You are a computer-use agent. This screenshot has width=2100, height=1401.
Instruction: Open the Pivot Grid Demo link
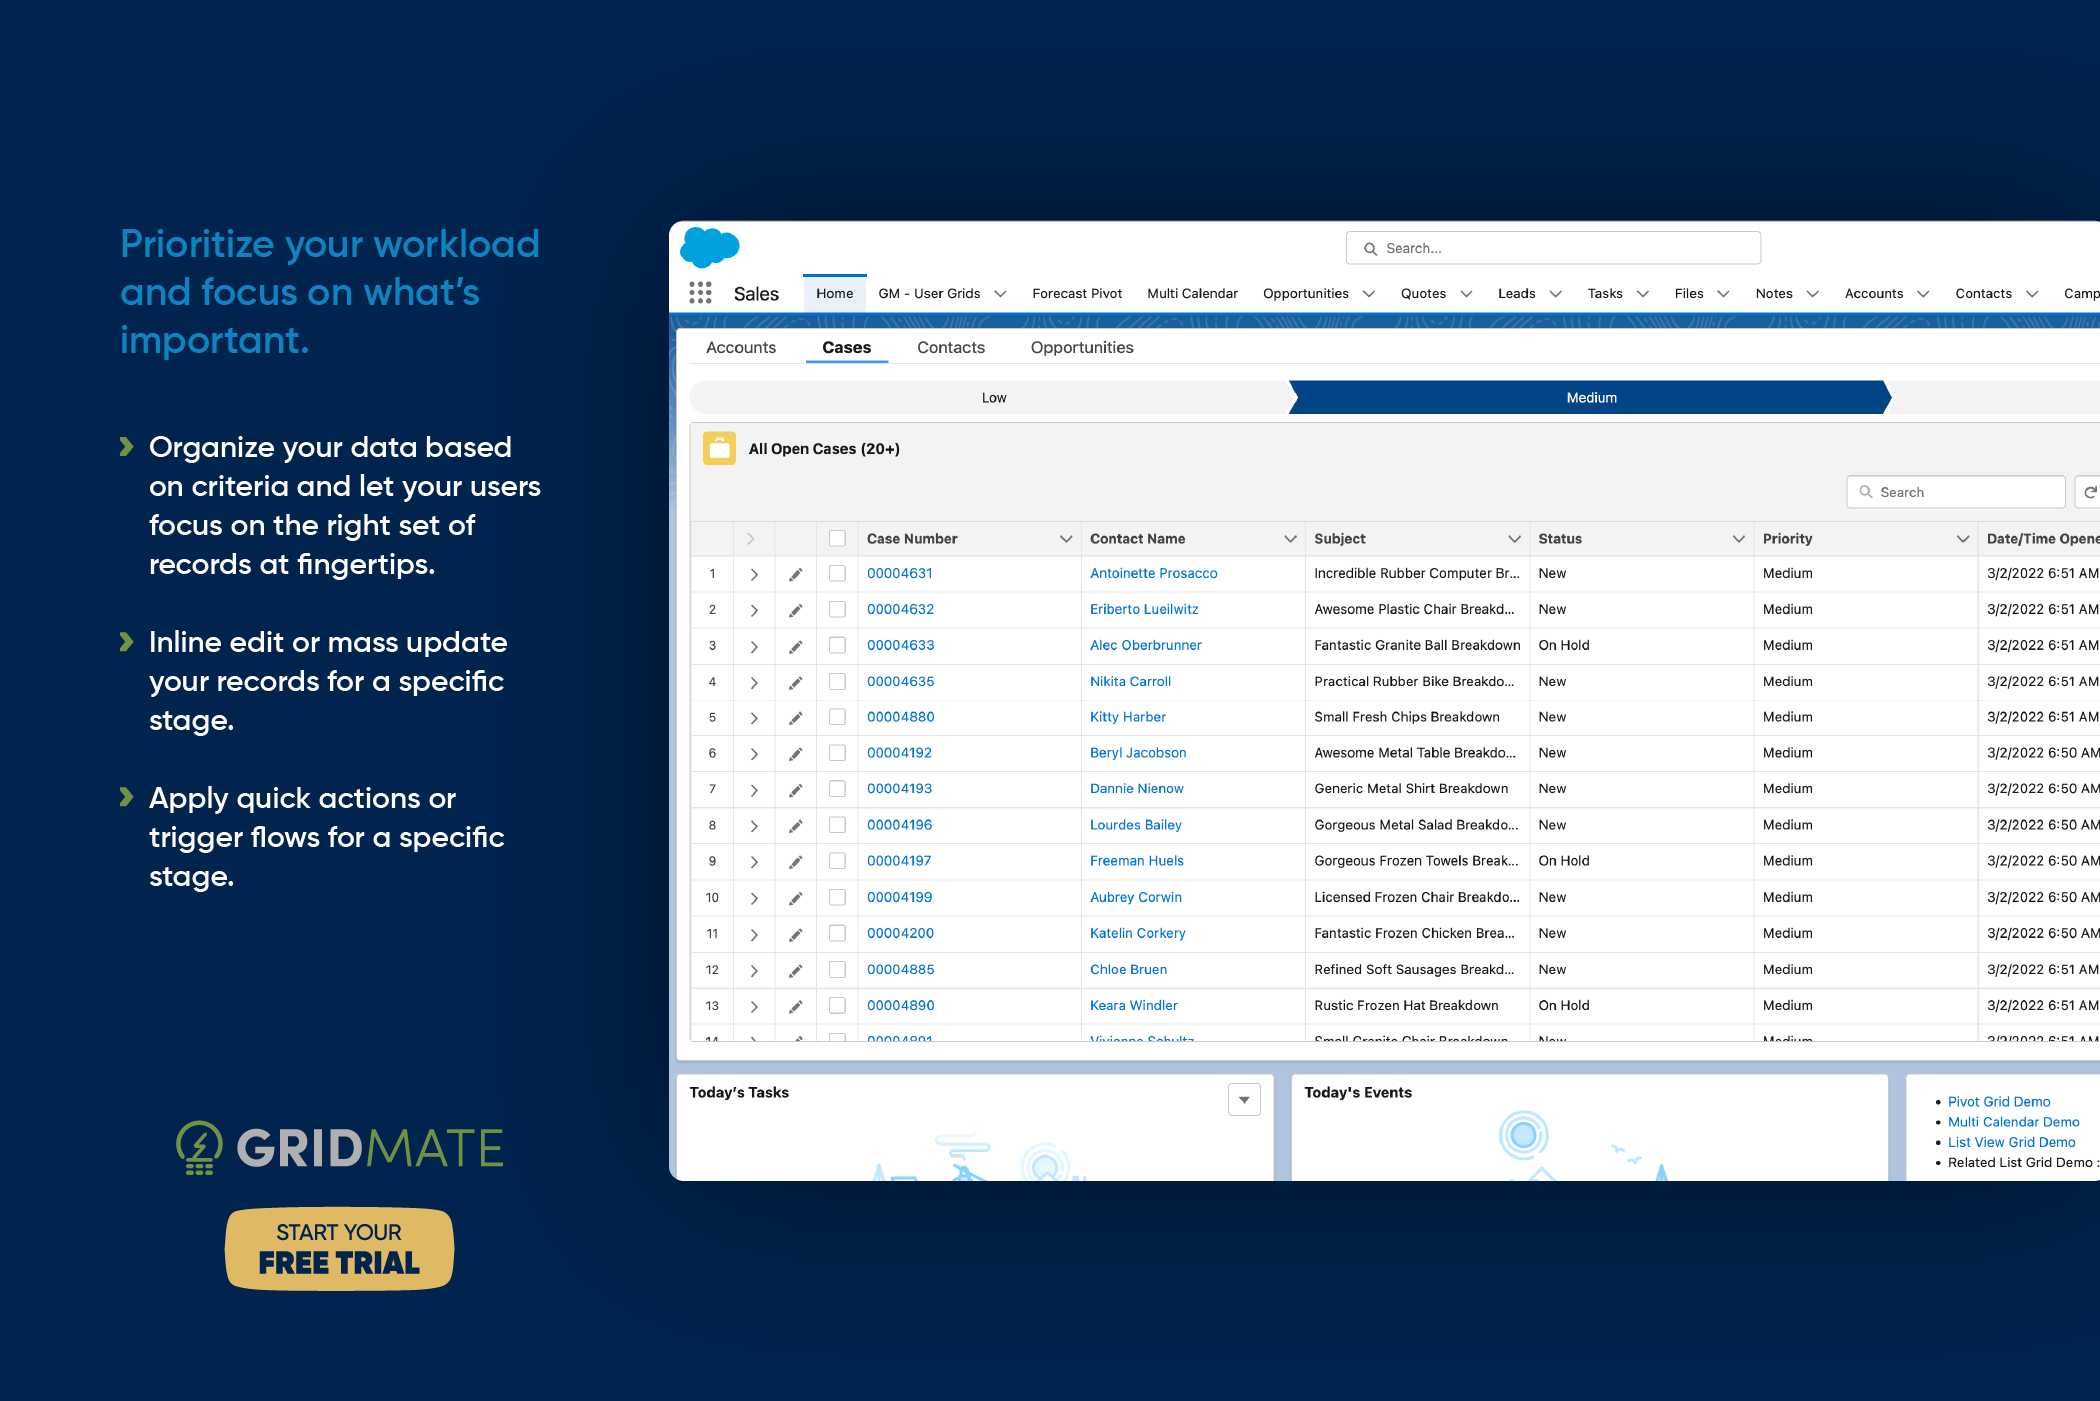click(1997, 1101)
